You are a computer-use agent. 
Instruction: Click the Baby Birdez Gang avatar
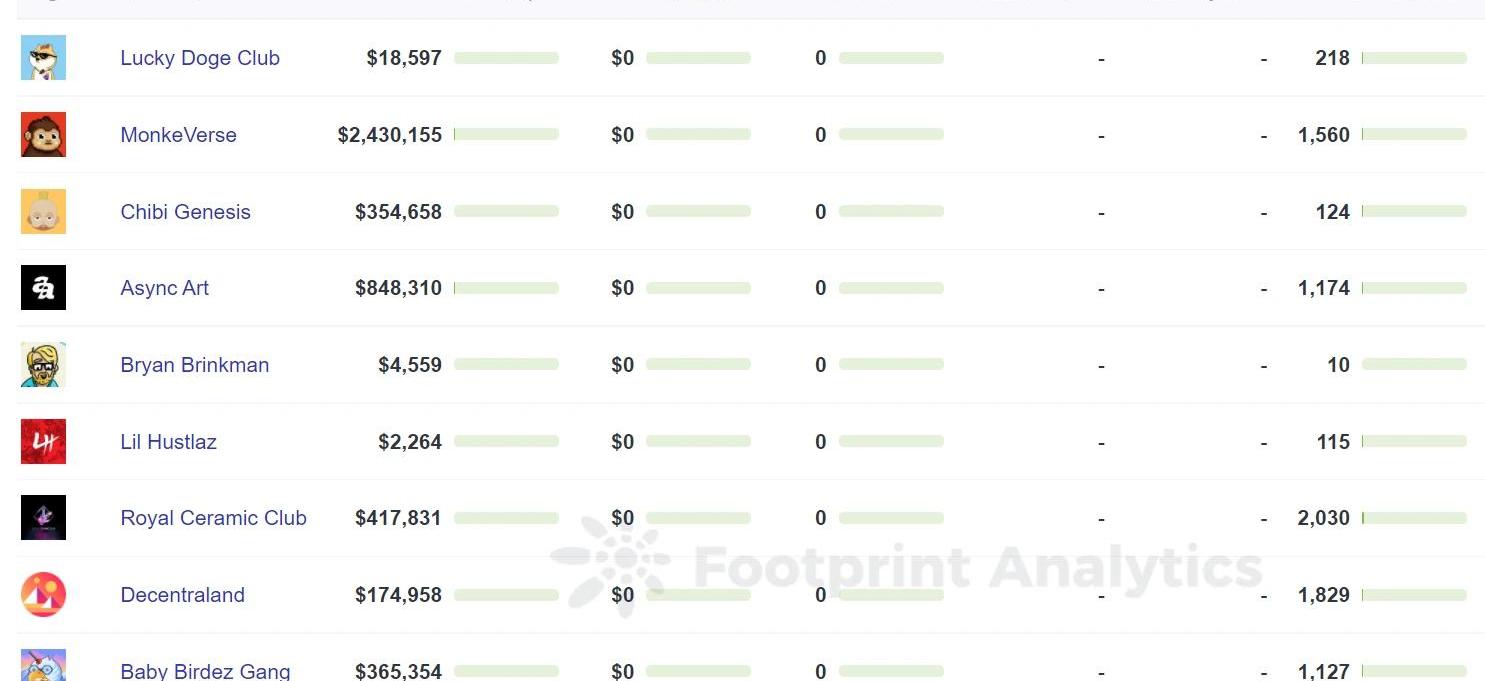(x=43, y=665)
